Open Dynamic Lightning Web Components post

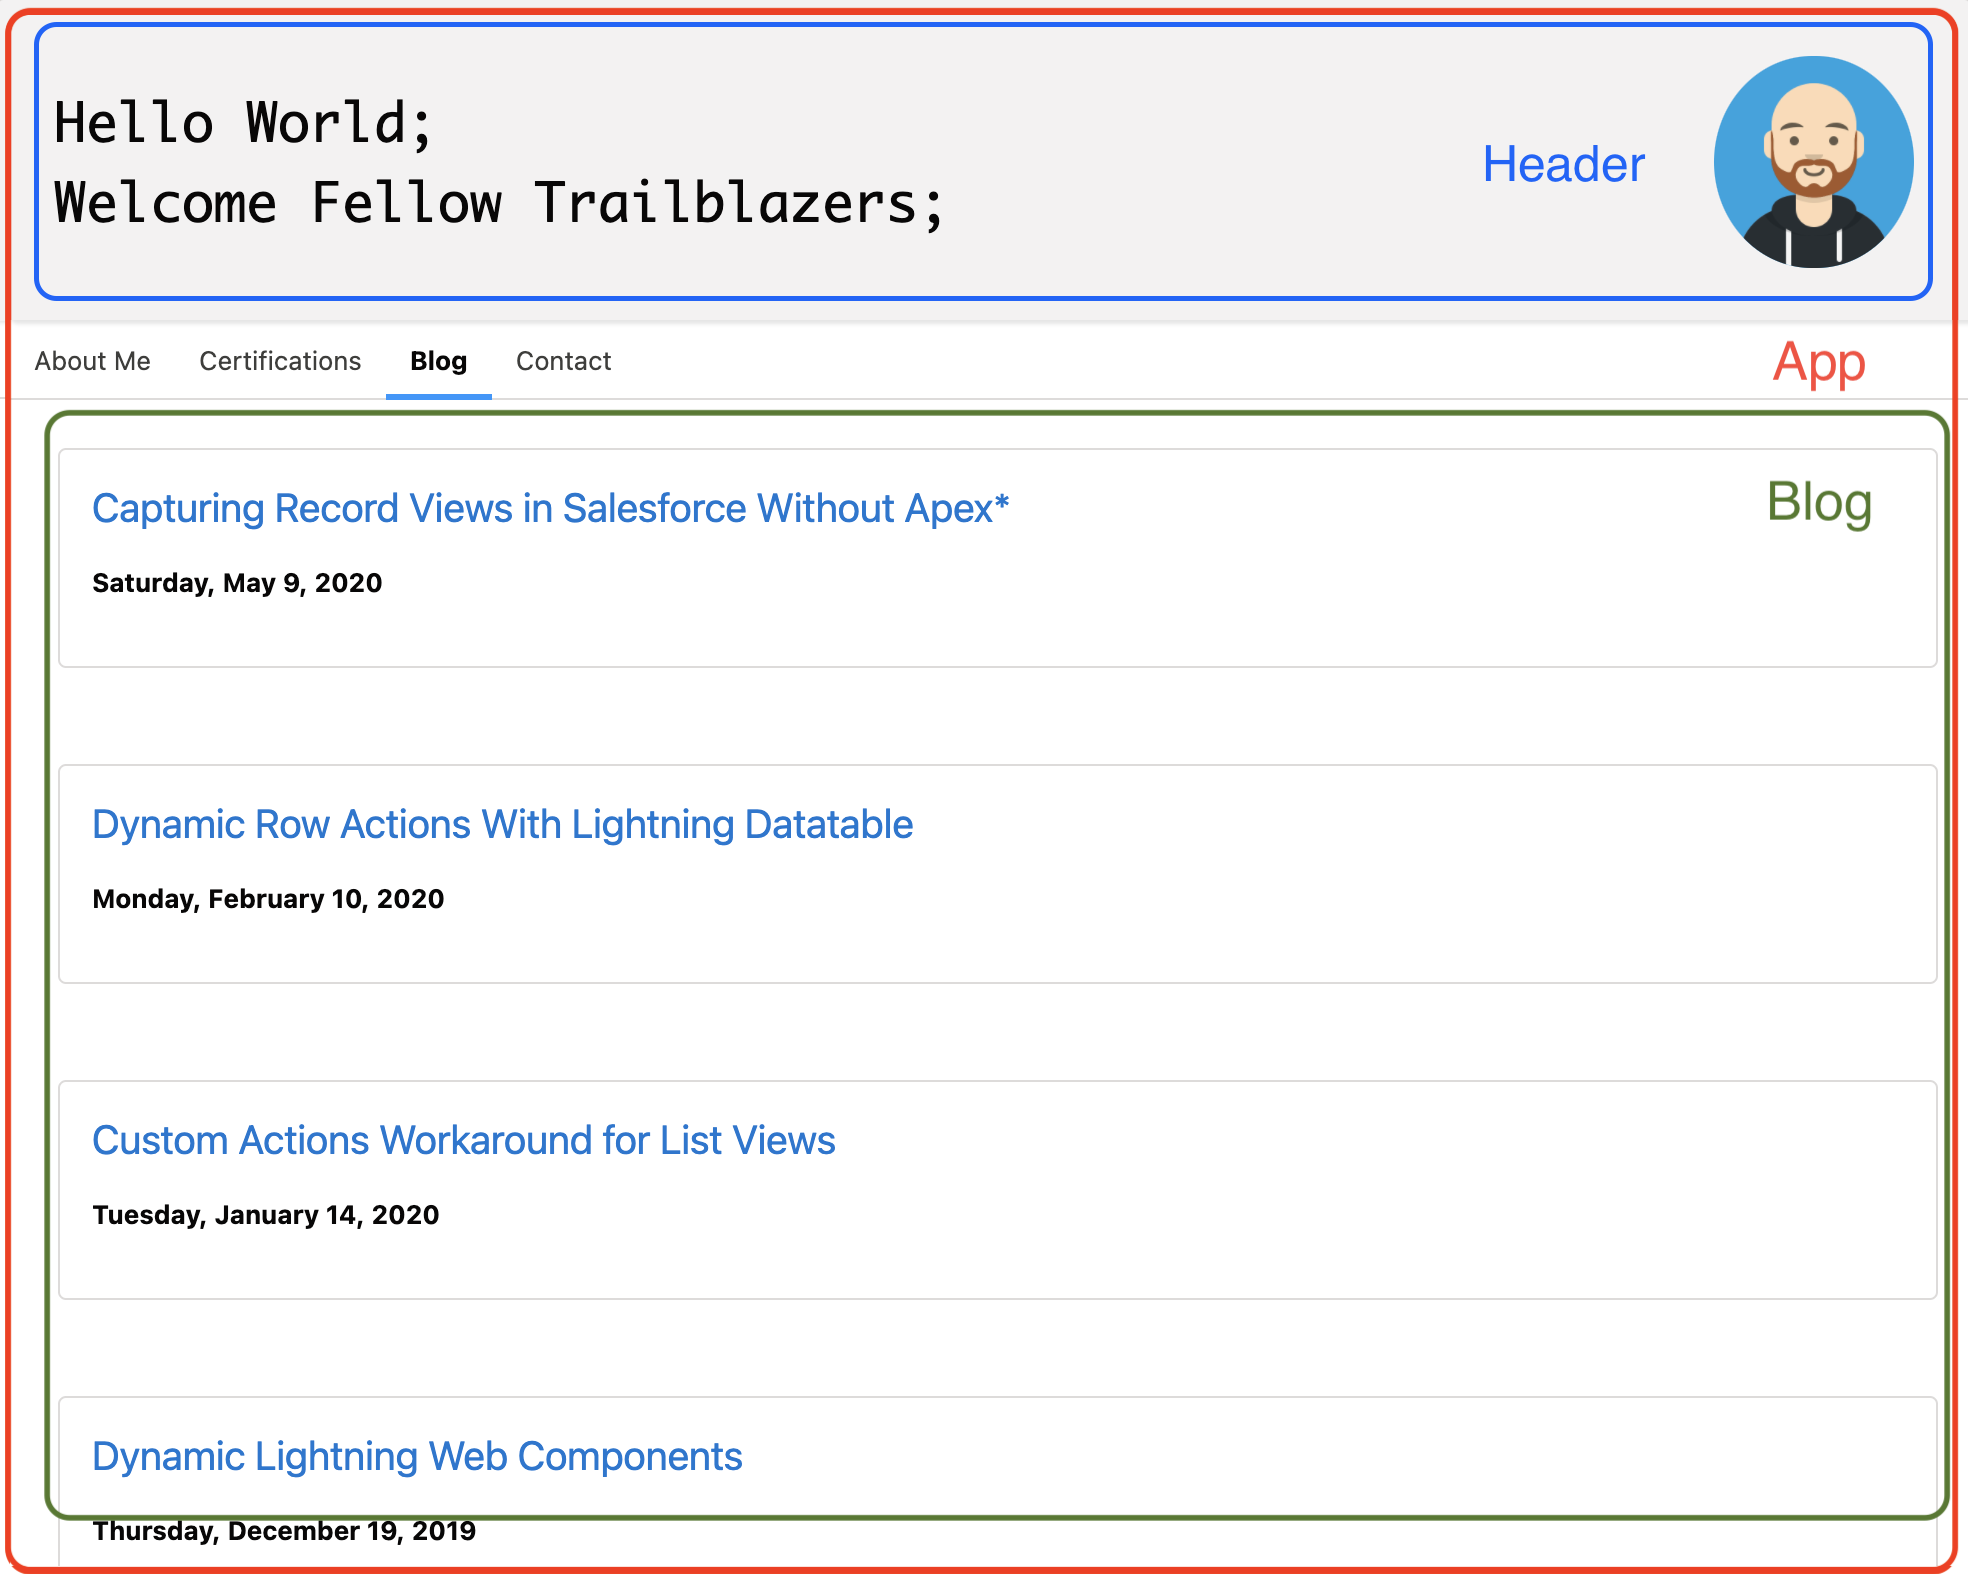coord(417,1456)
